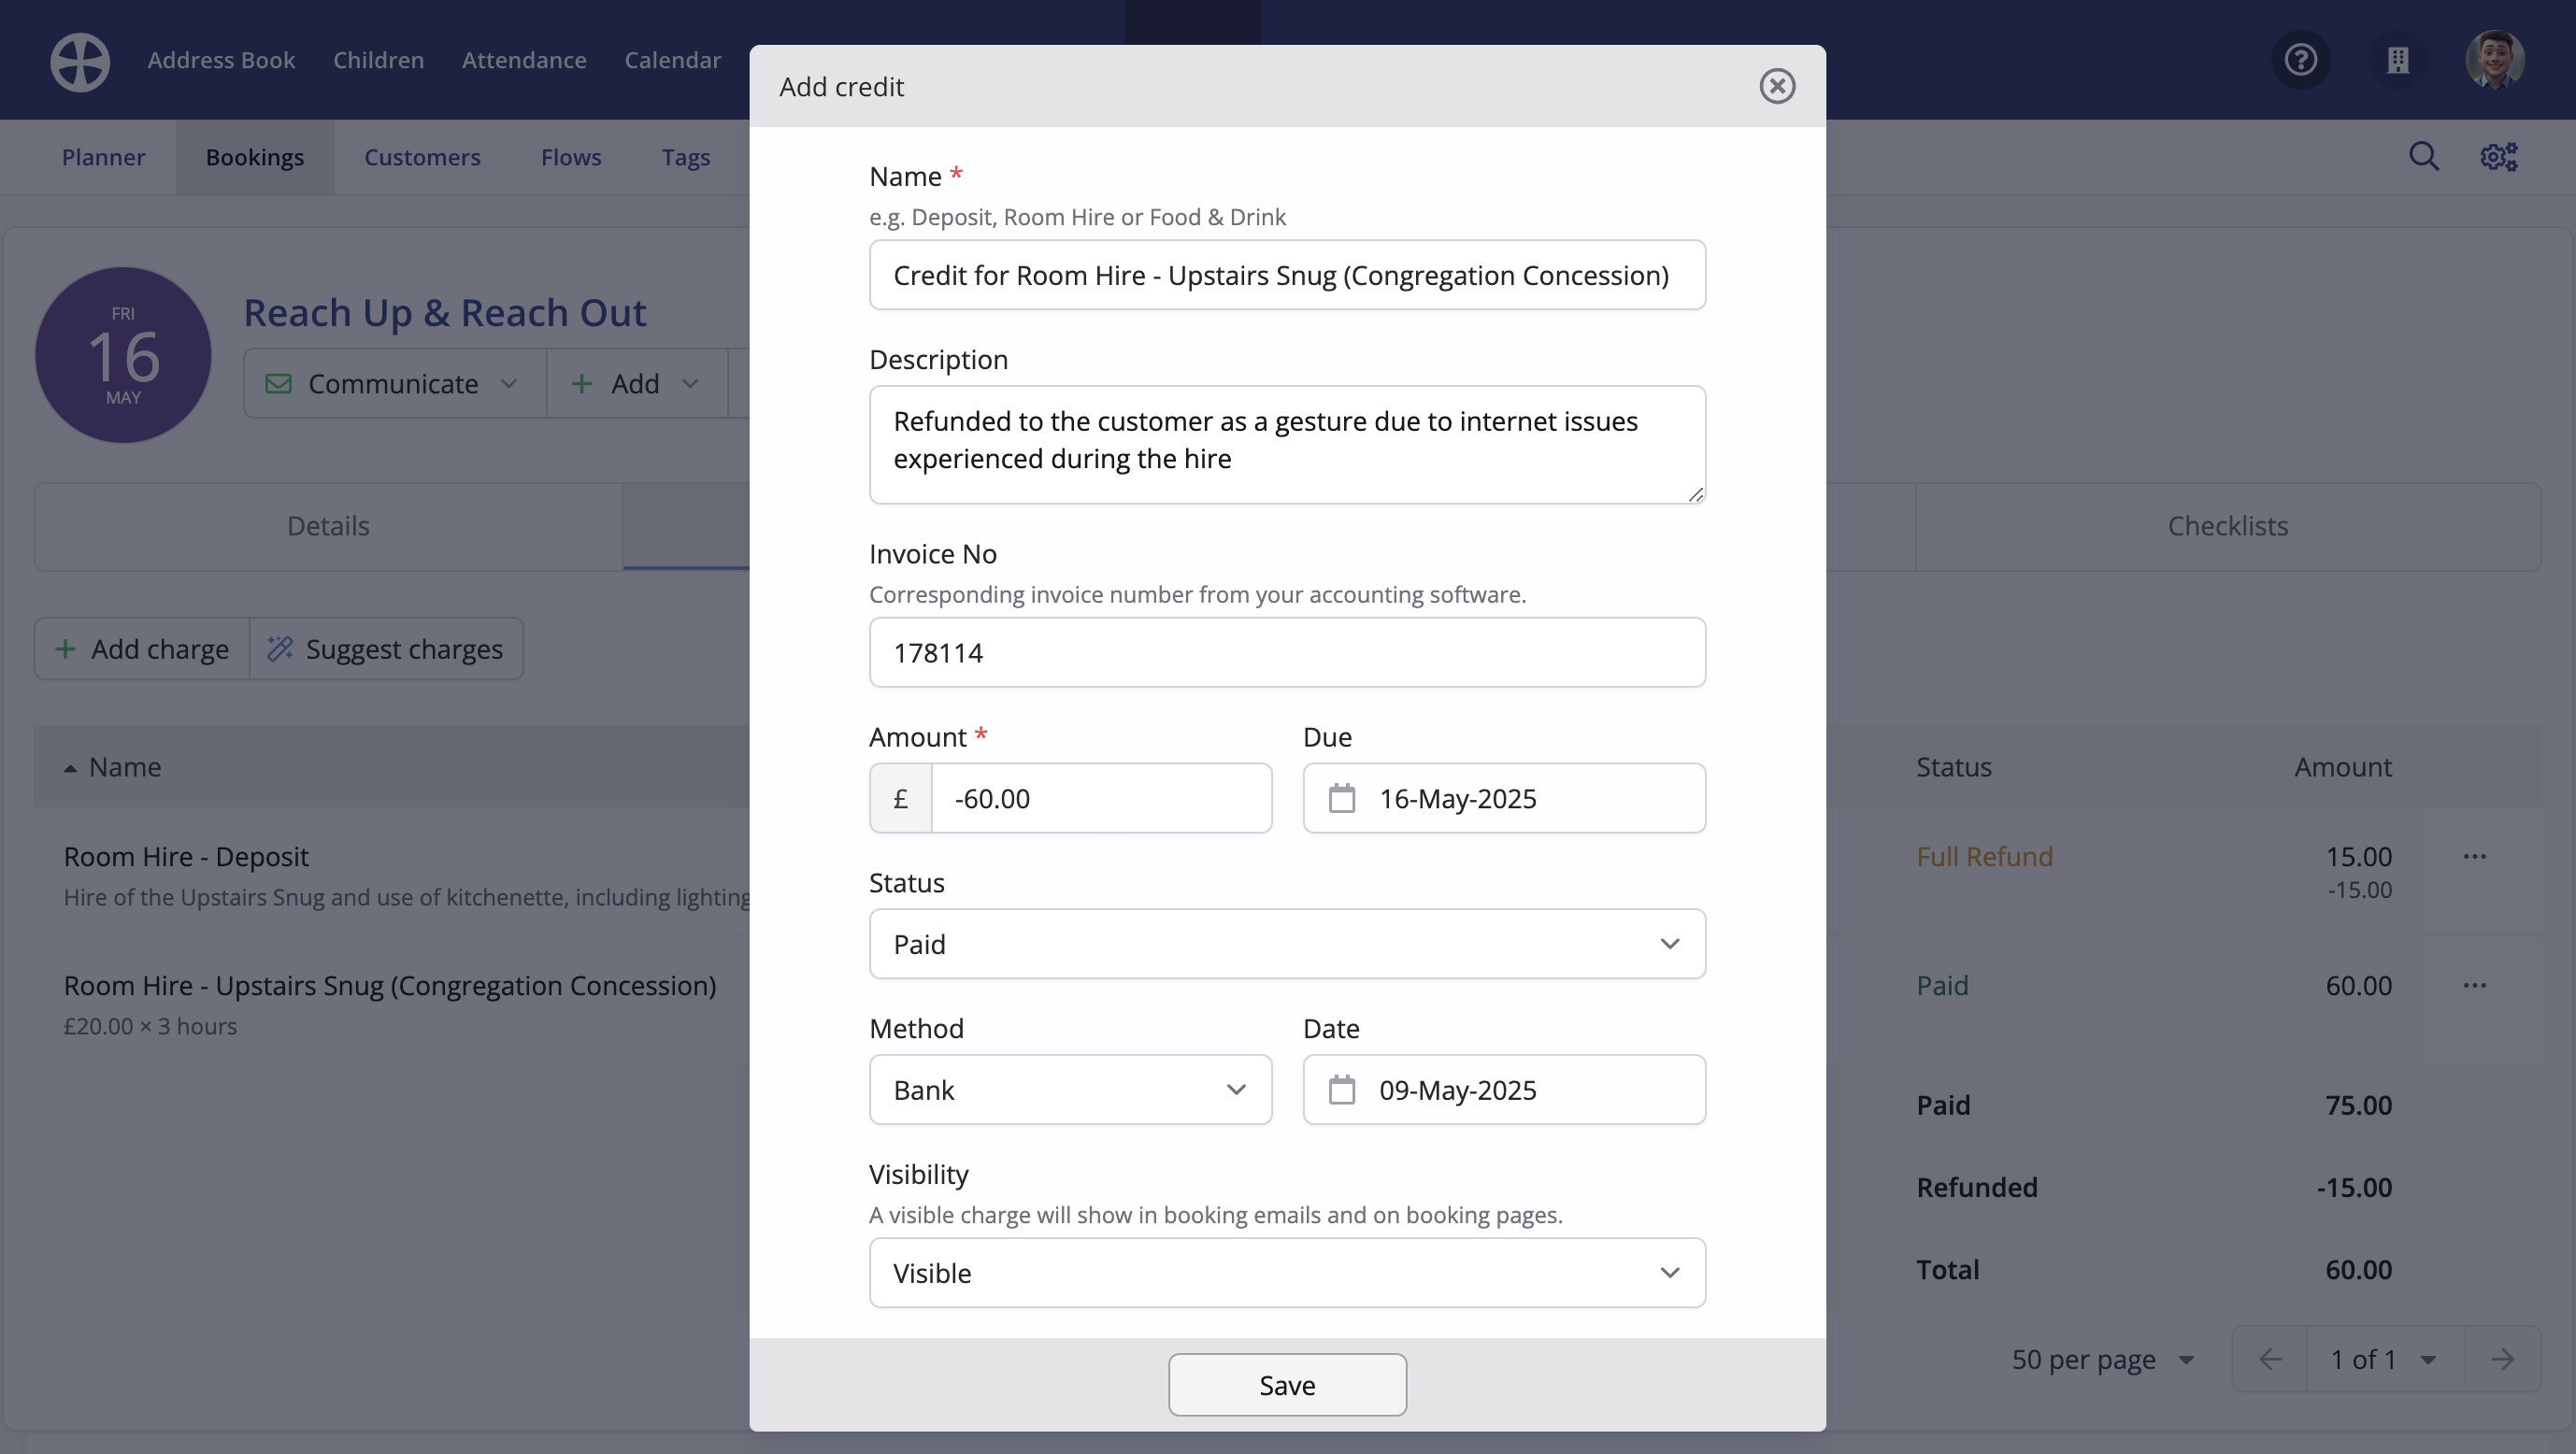Click the Add charge button

(x=142, y=649)
